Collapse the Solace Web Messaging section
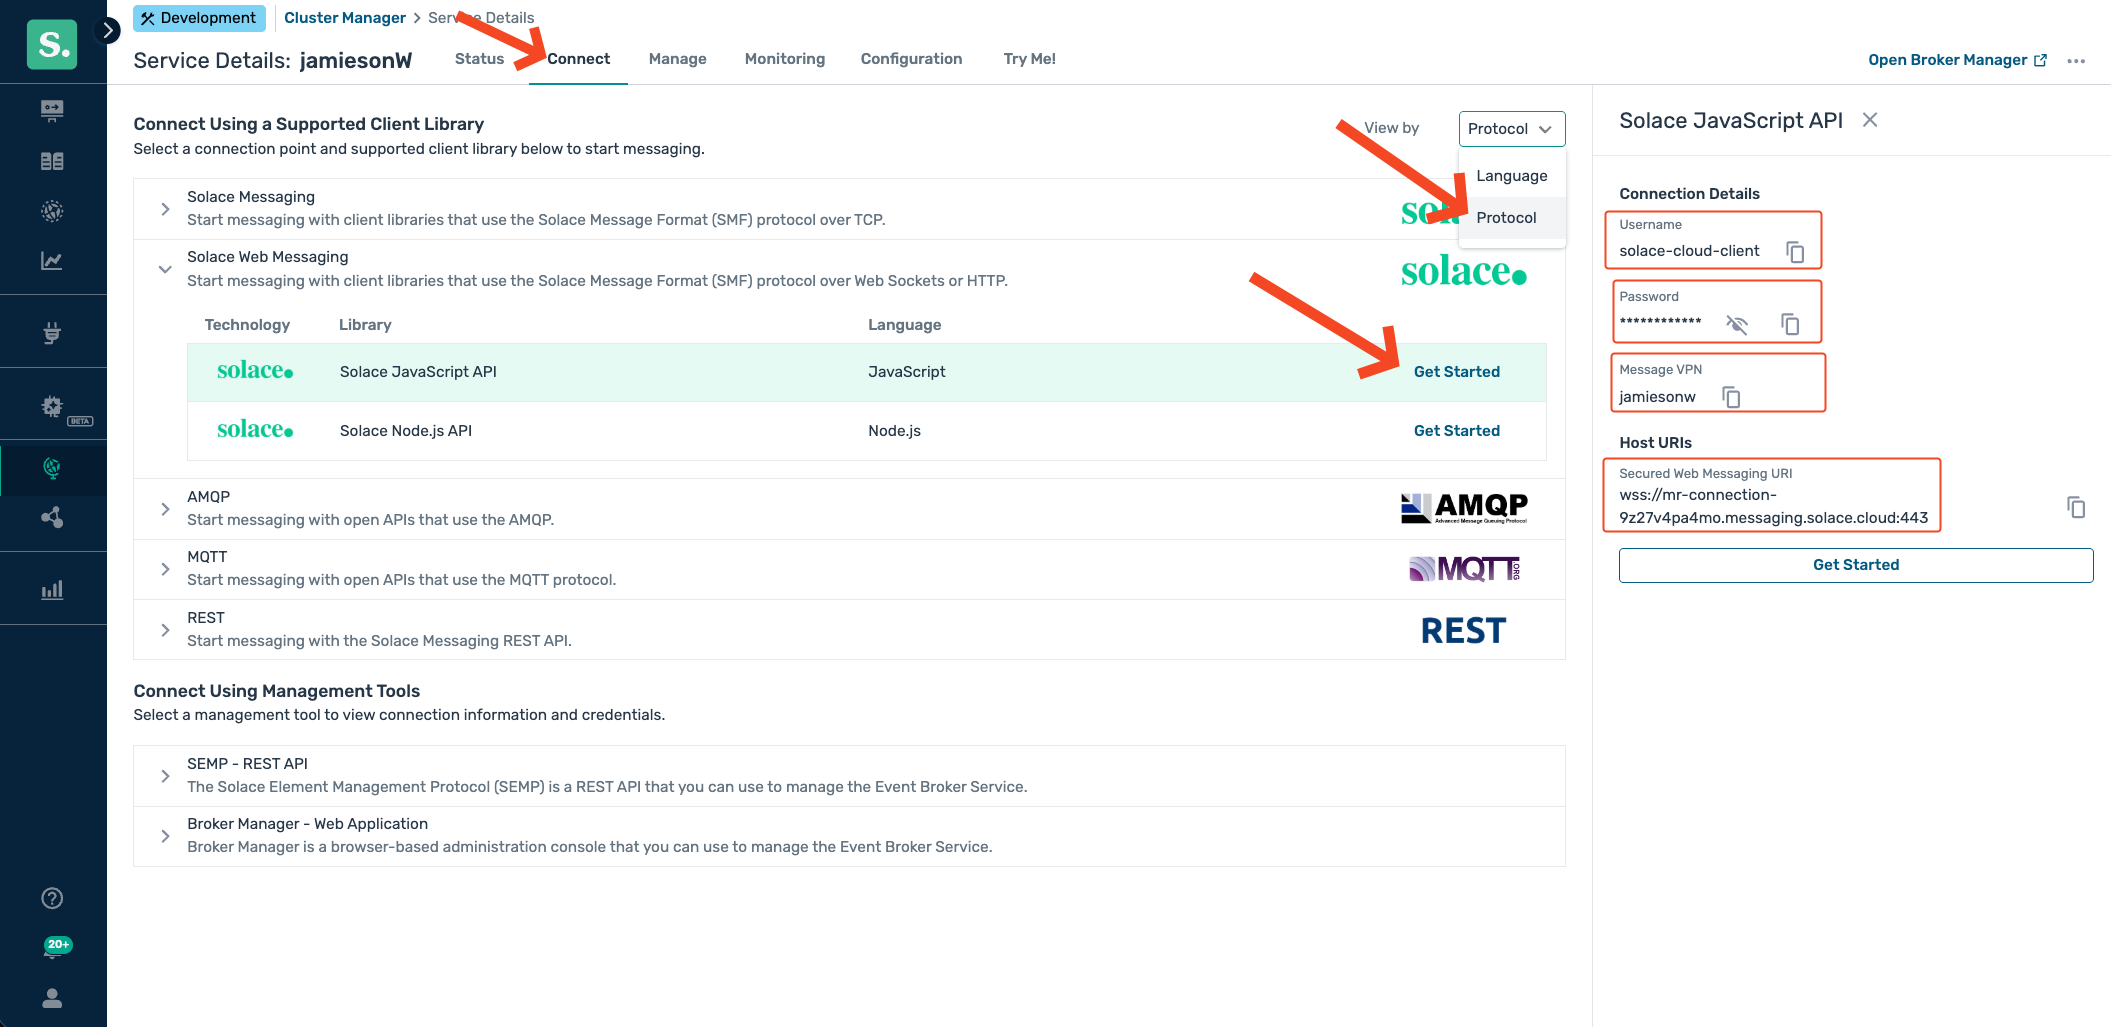The width and height of the screenshot is (2111, 1027). 165,269
